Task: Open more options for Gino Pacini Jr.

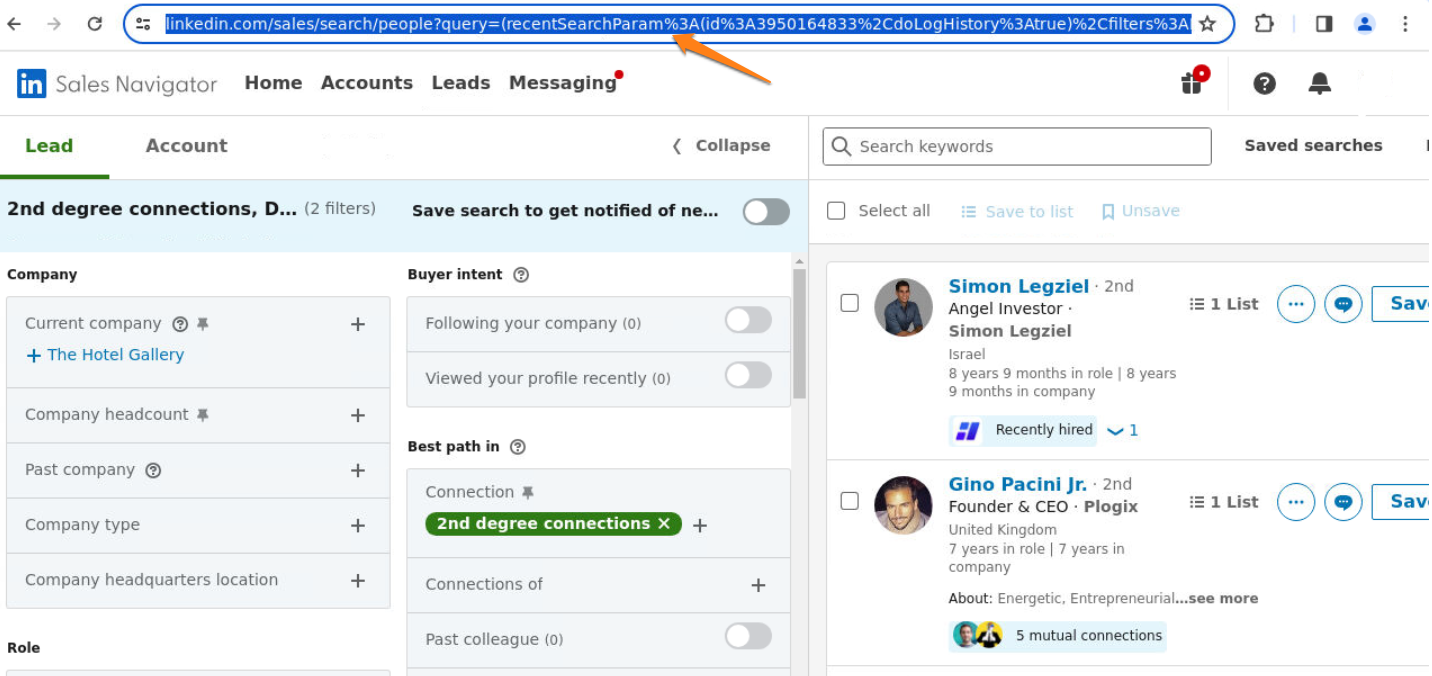Action: (1296, 502)
